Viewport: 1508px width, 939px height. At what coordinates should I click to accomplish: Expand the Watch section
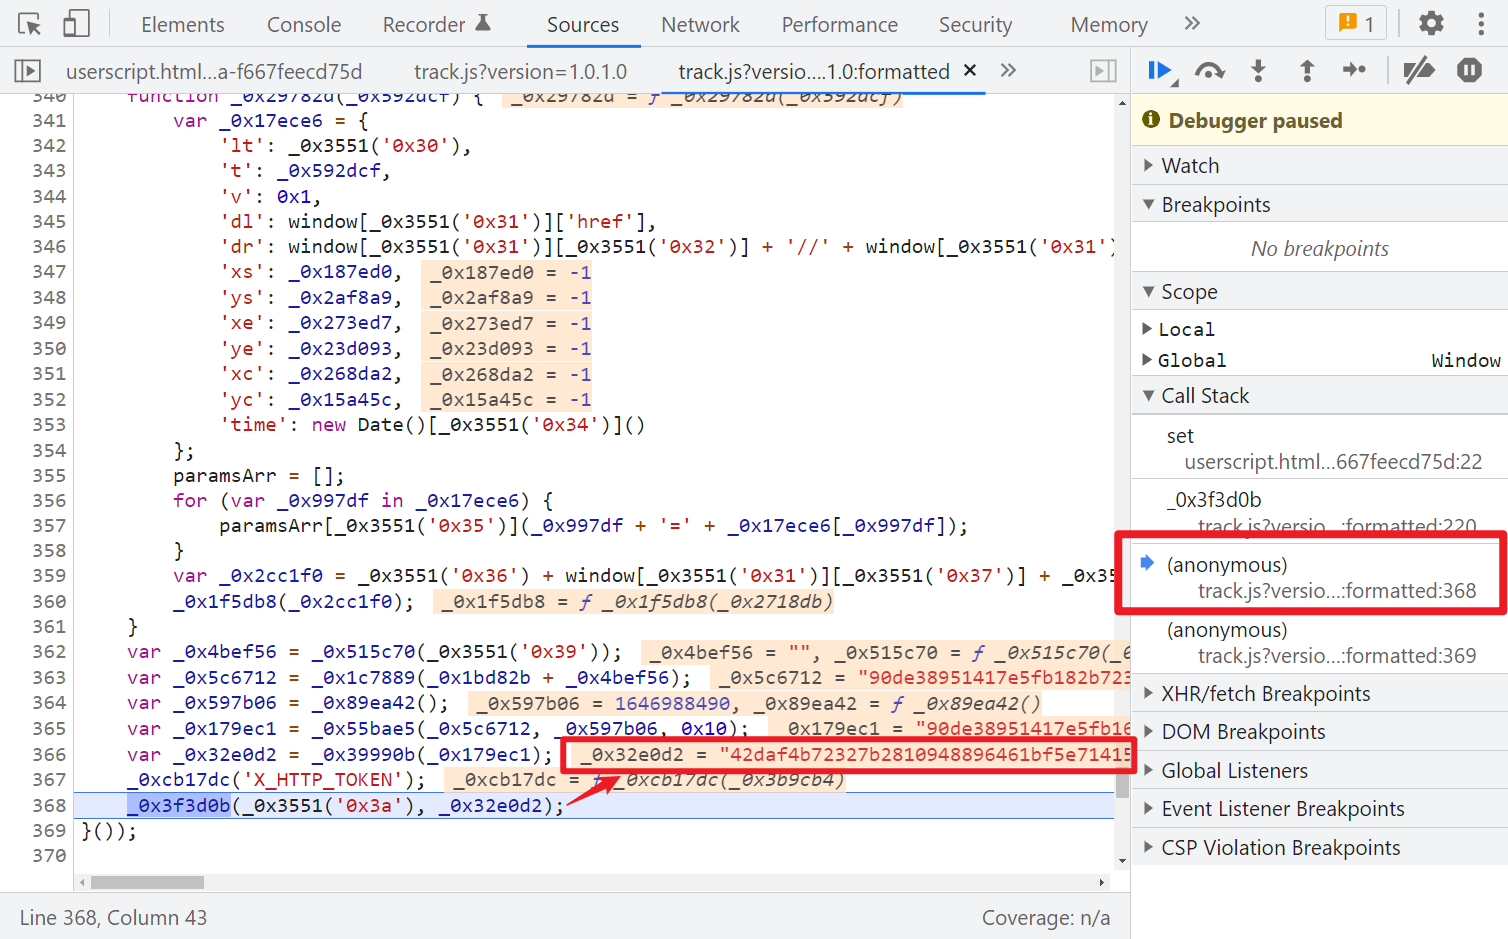click(x=1319, y=165)
